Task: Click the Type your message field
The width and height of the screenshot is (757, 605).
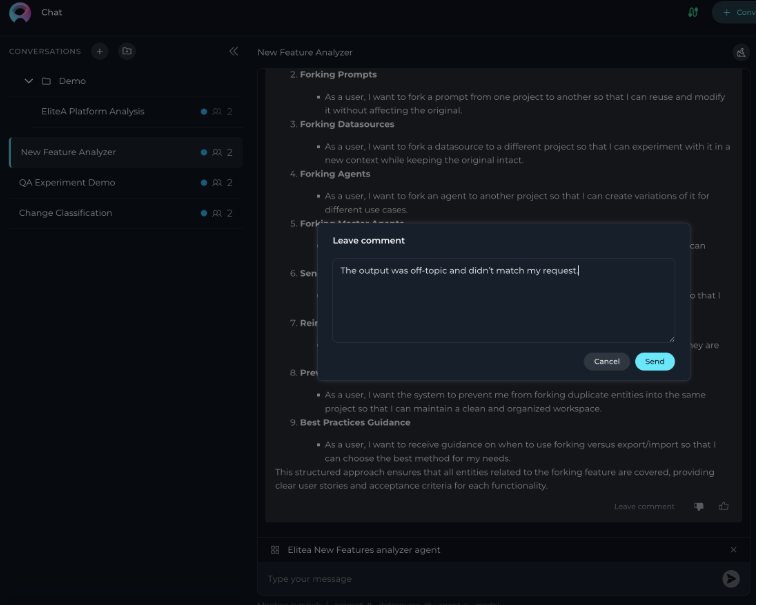Action: click(492, 578)
